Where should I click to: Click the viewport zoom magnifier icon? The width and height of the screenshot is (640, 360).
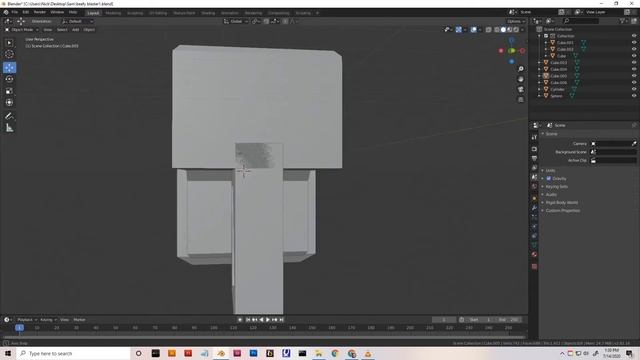(x=521, y=69)
